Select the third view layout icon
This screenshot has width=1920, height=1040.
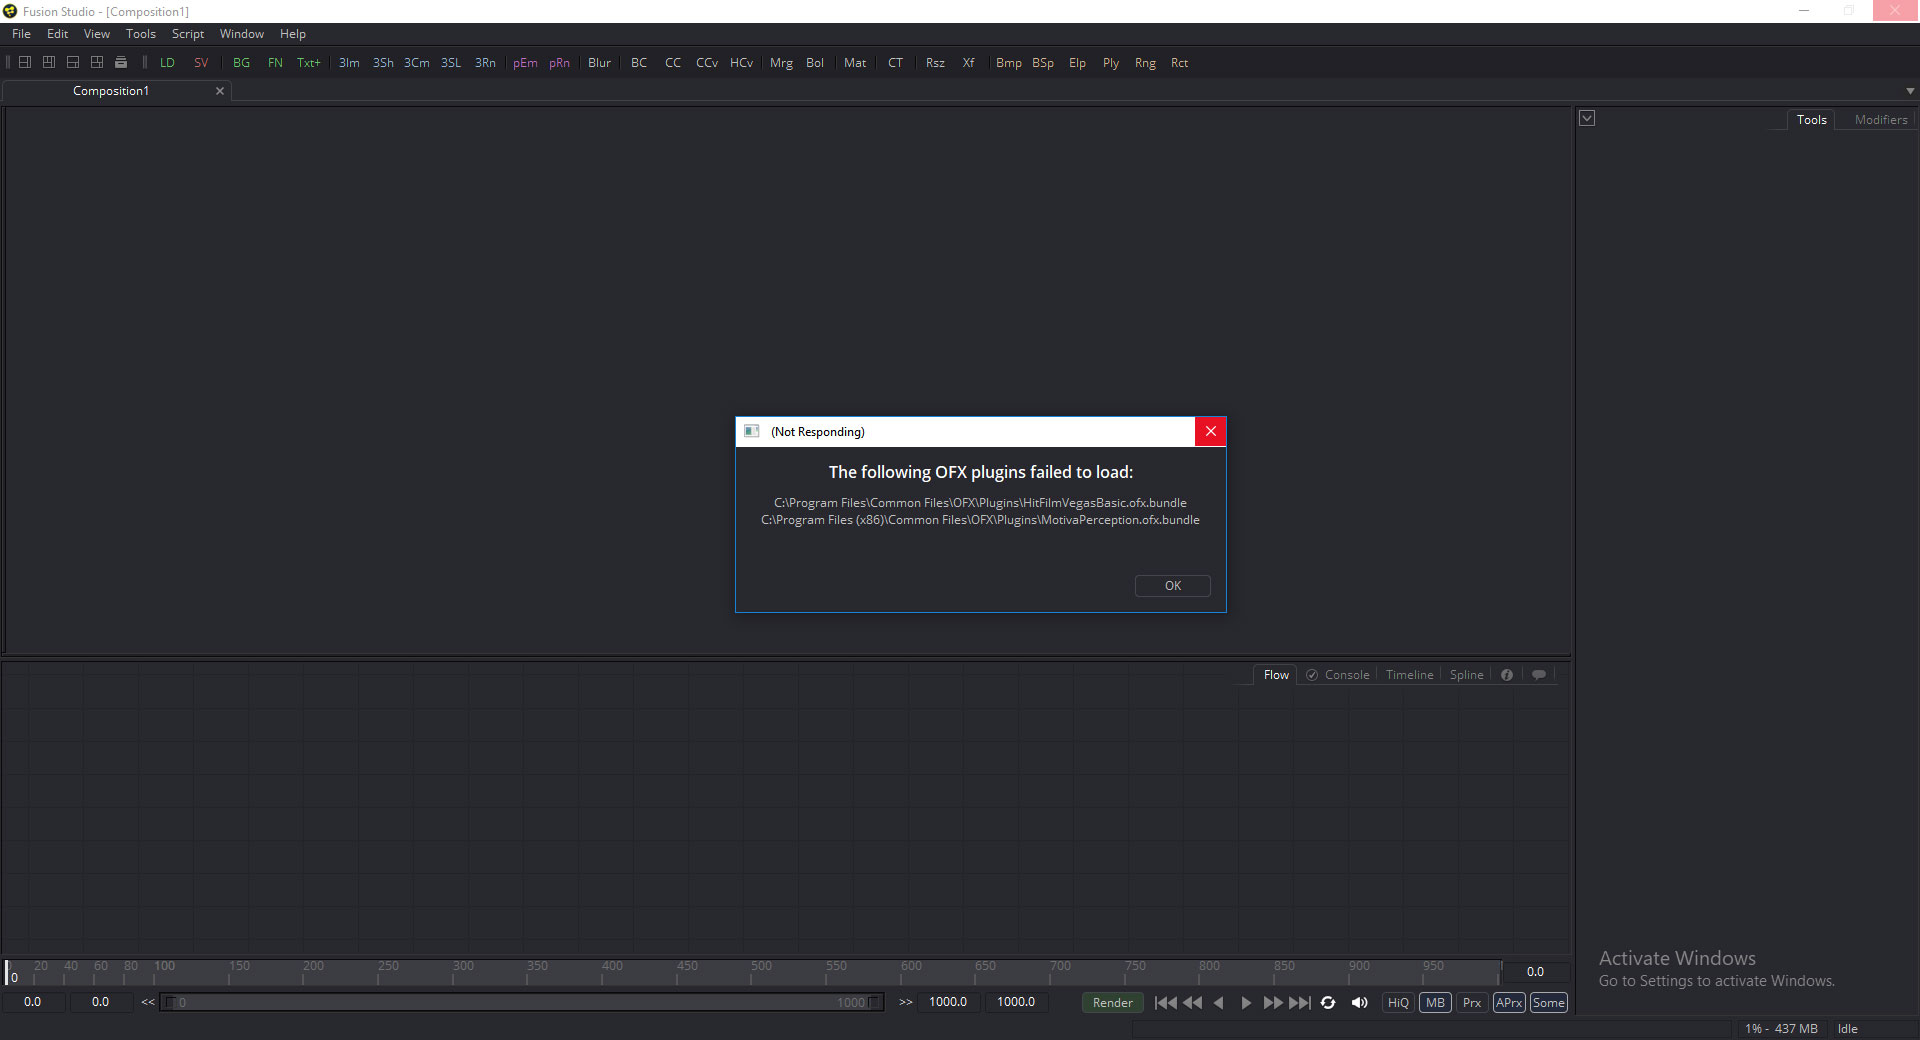click(x=73, y=62)
